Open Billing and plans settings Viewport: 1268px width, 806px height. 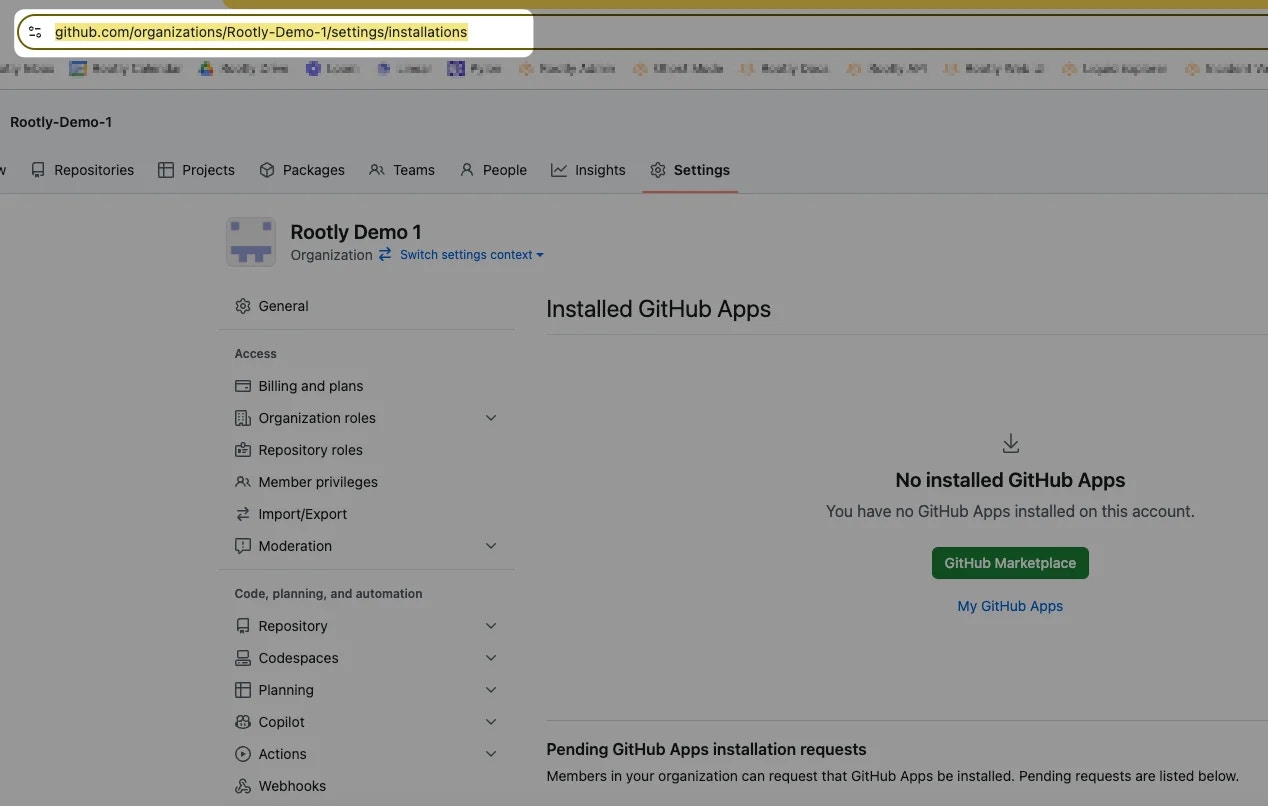click(x=366, y=386)
